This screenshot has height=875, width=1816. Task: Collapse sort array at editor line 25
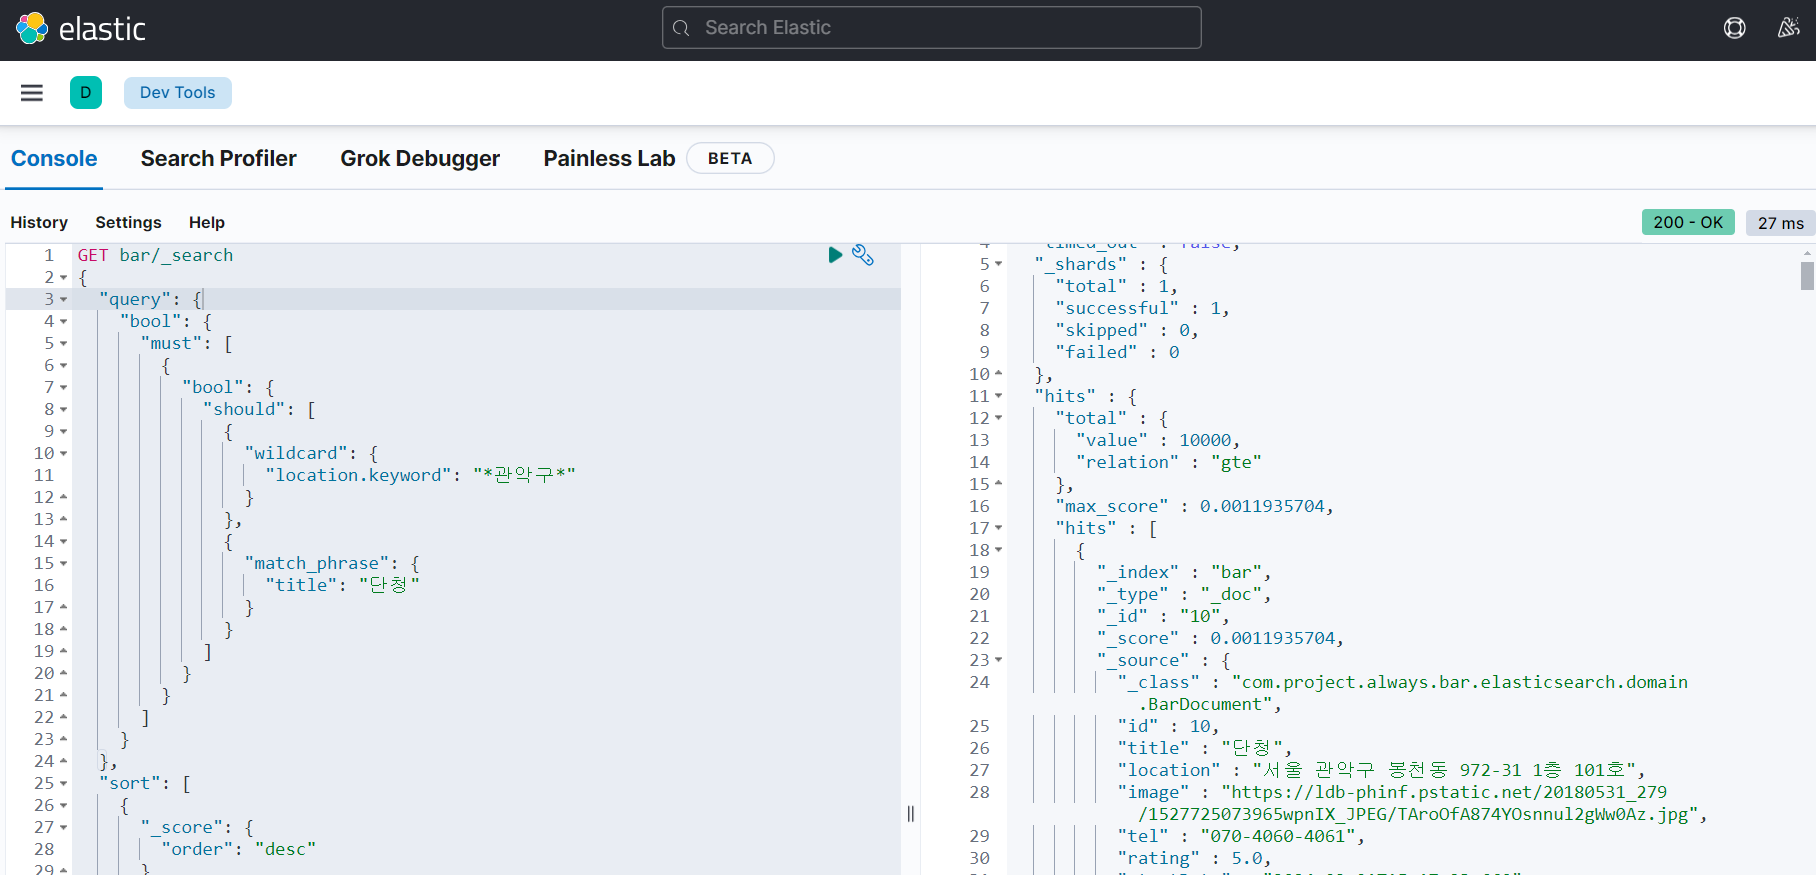(64, 783)
